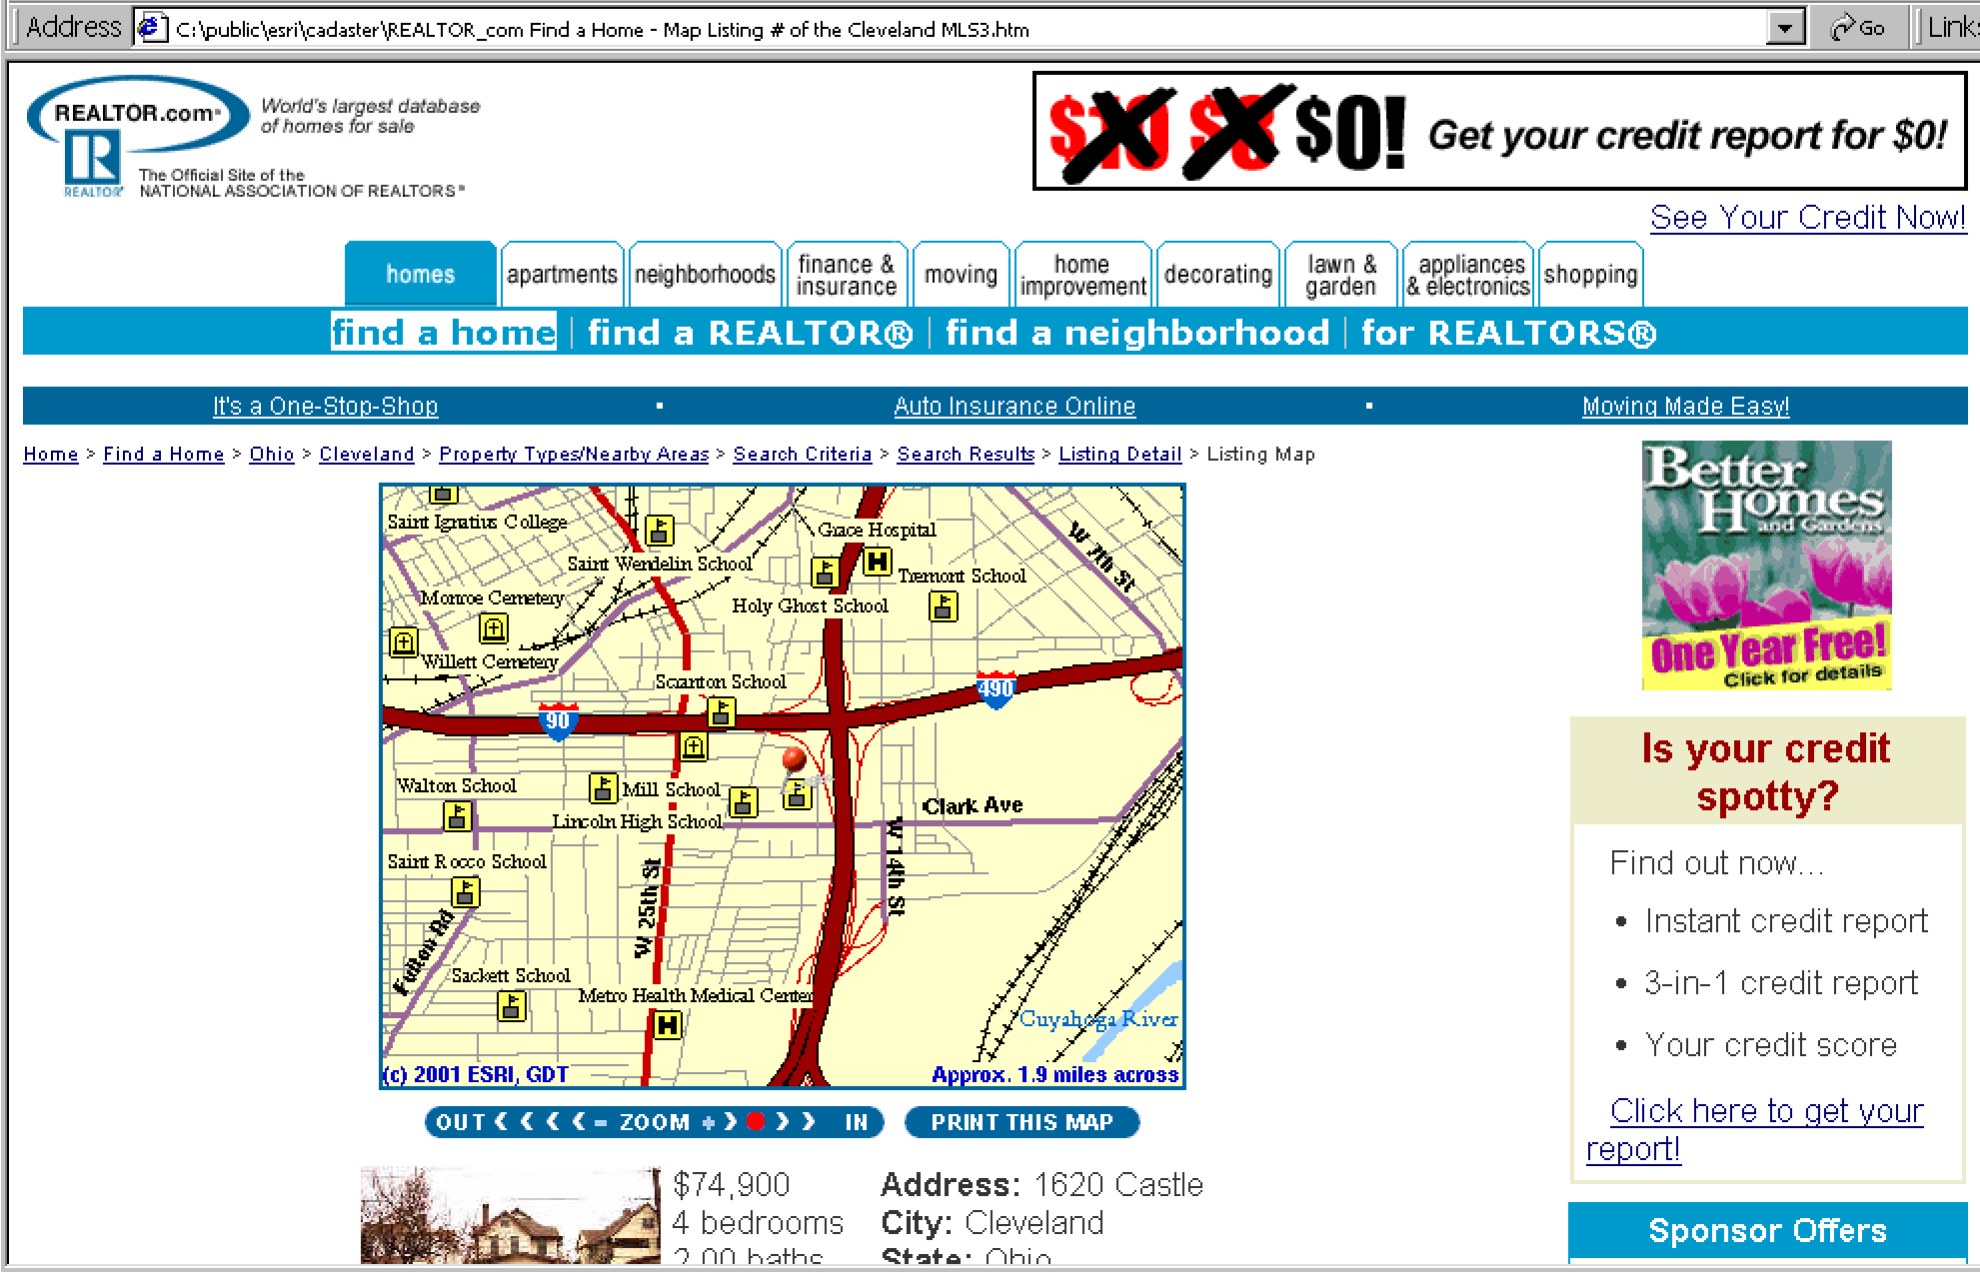Click the Saint Rocco School marker icon

(465, 891)
